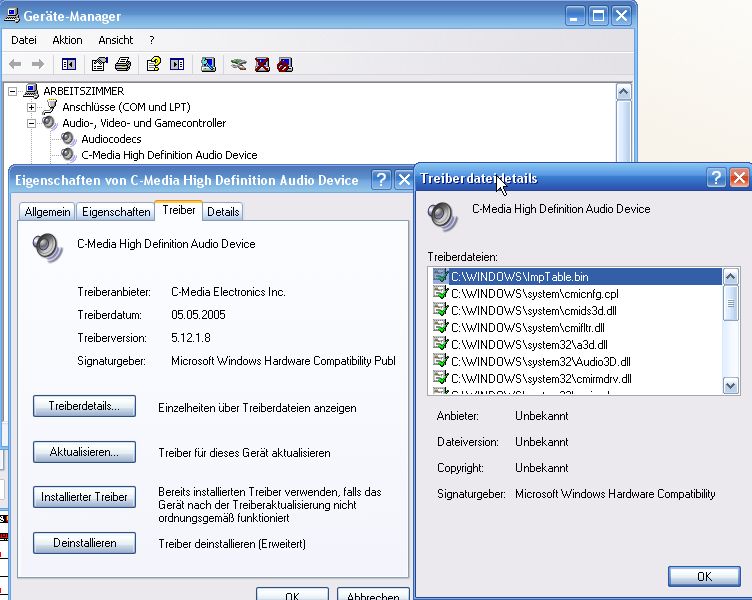Click the speaker icon in Eigenschaften dialog

[x=47, y=247]
